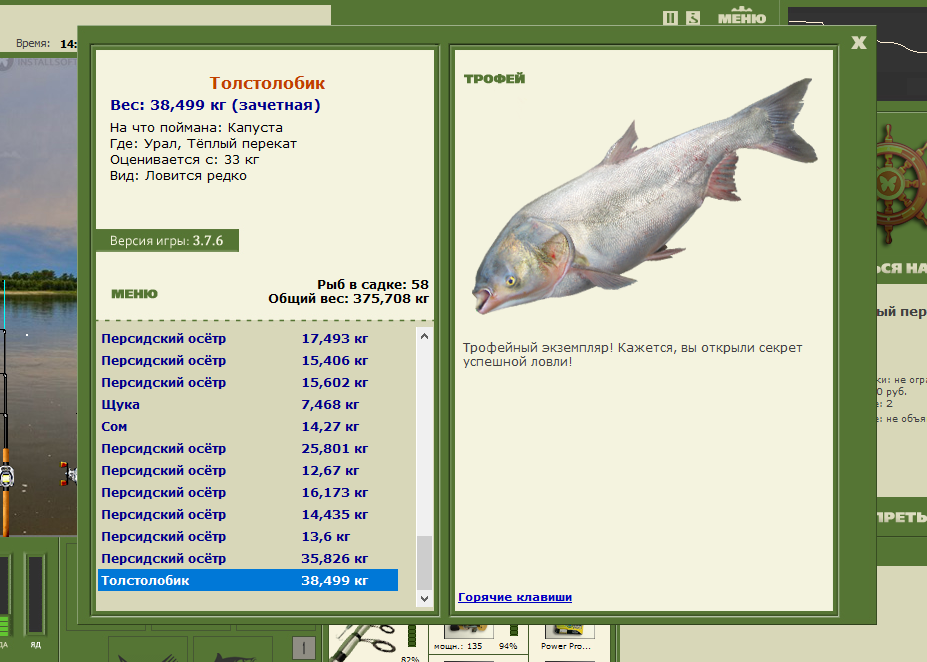Screen dimensions: 927x662
Task: Select the Персидский осётр 25,801 кг row
Action: [248, 449]
